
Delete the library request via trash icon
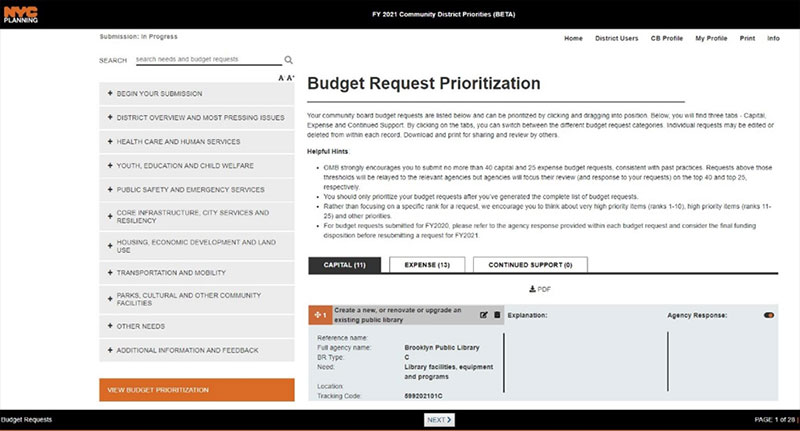[x=497, y=315]
